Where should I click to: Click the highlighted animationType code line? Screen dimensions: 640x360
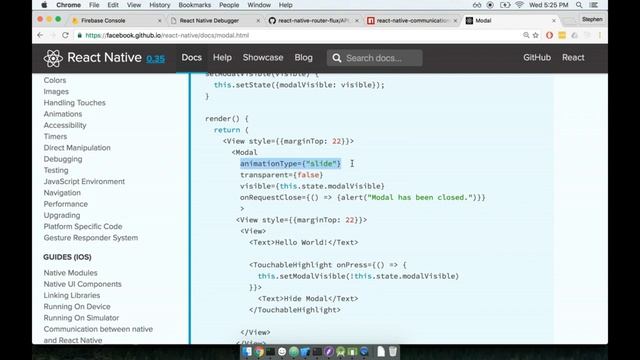click(x=290, y=164)
